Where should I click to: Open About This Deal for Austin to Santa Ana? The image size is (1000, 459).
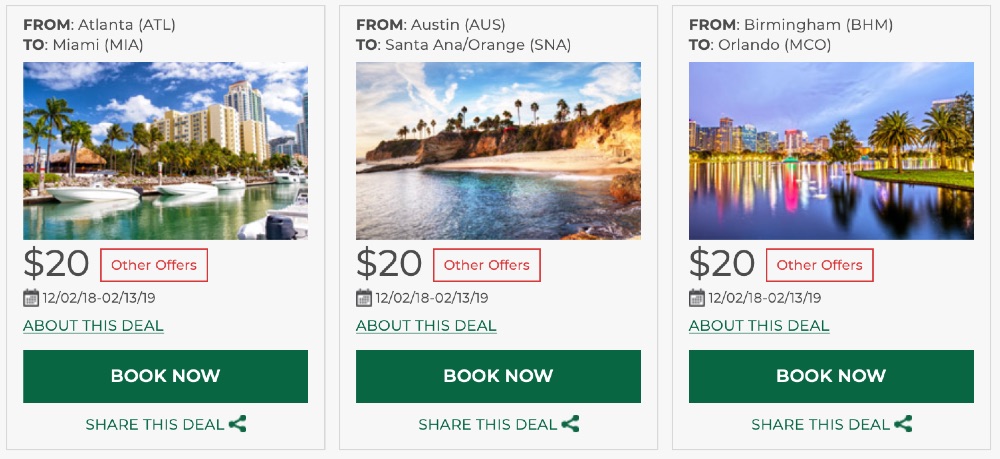[426, 326]
